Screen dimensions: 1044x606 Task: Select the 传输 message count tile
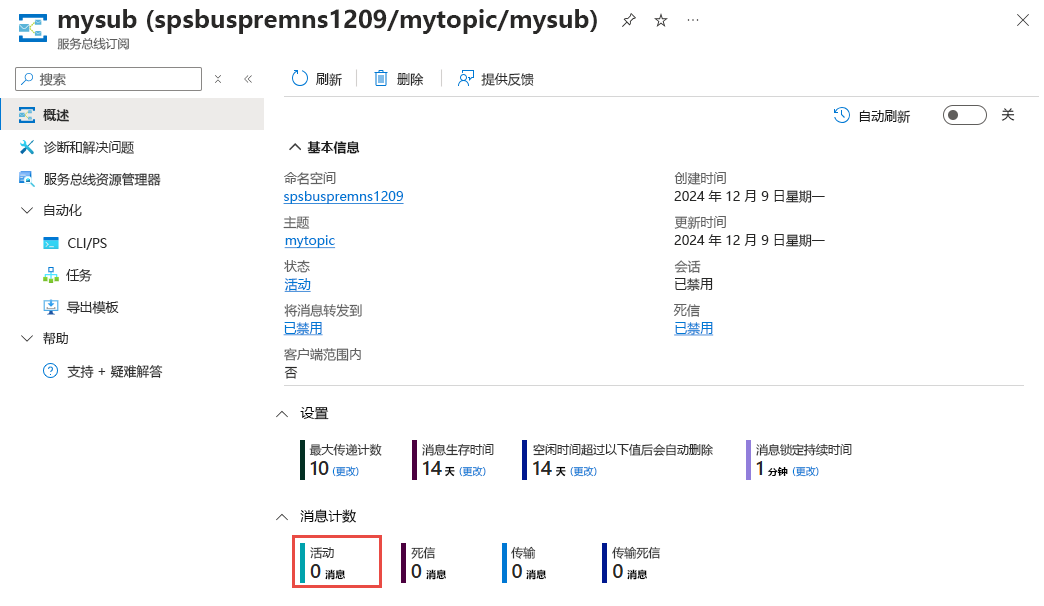(525, 563)
